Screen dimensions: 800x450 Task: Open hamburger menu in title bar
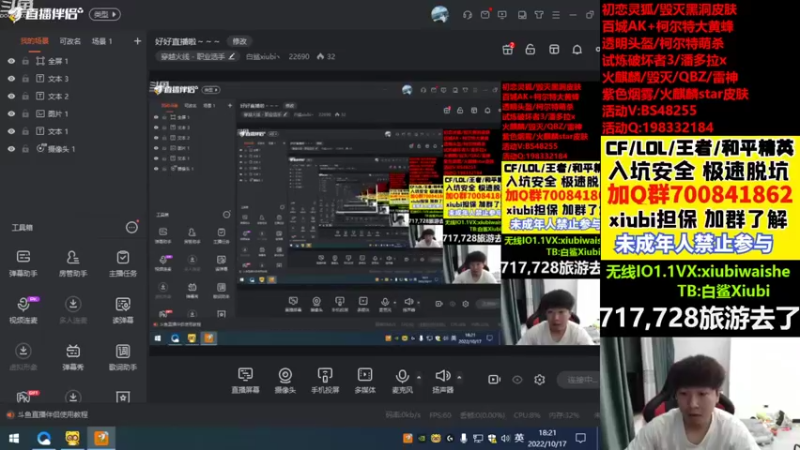[556, 15]
